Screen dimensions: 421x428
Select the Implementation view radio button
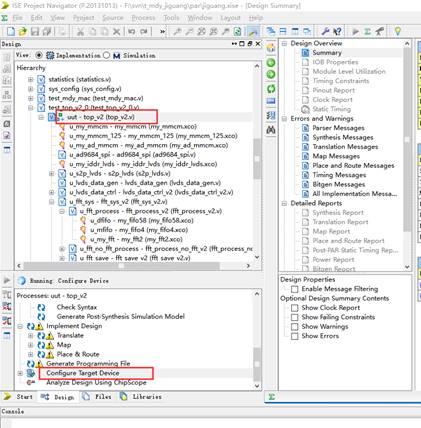(x=39, y=55)
